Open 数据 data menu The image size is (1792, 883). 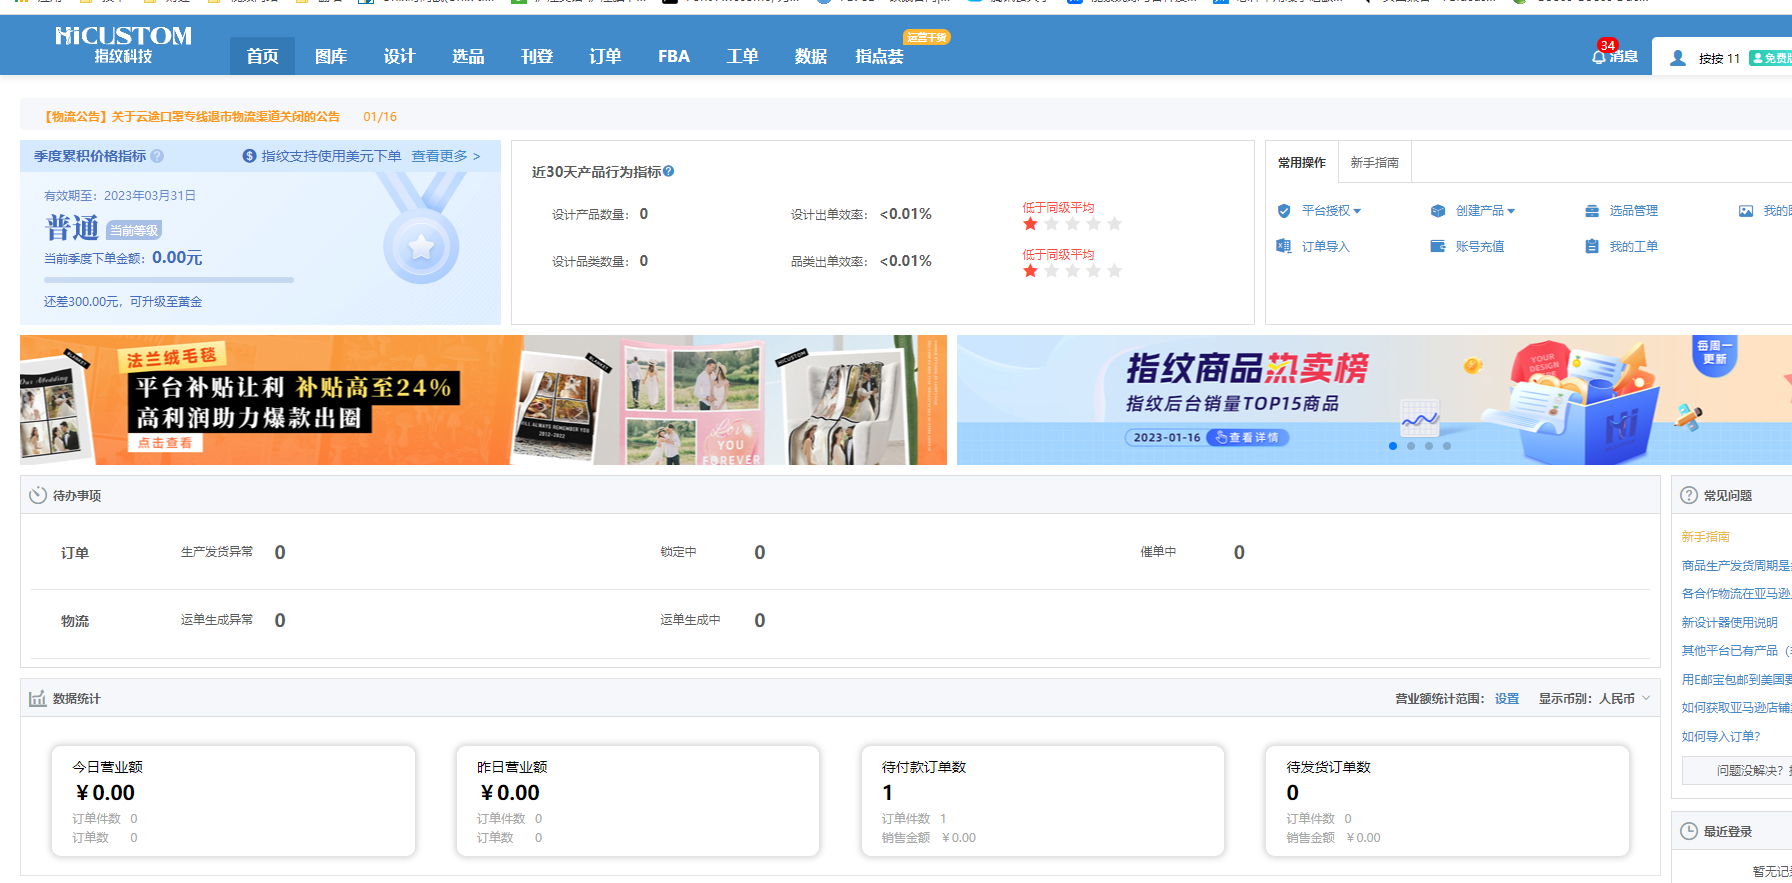pyautogui.click(x=811, y=56)
